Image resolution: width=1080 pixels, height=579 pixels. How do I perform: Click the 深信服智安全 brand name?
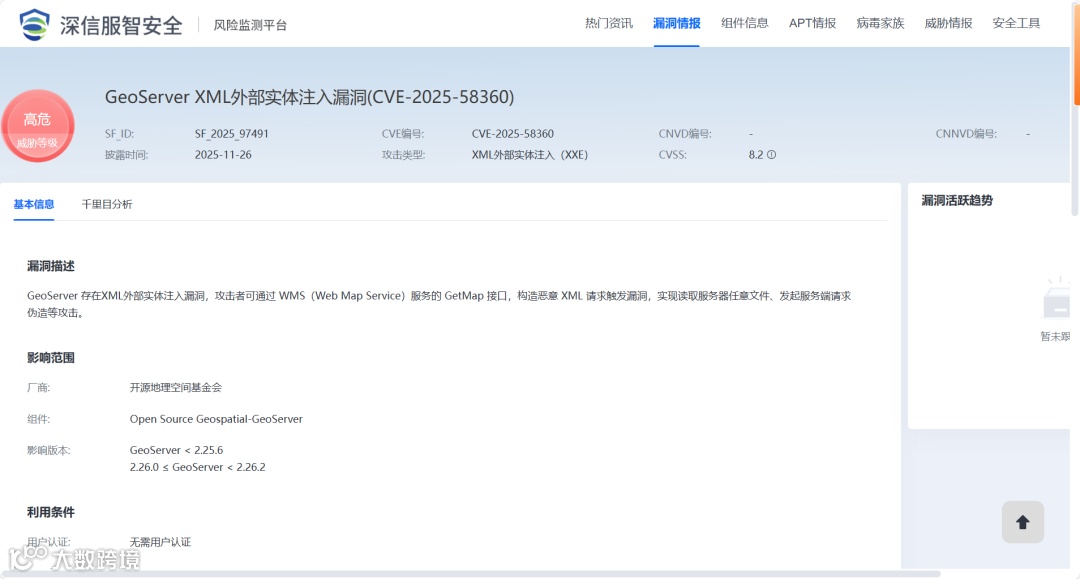[x=121, y=25]
